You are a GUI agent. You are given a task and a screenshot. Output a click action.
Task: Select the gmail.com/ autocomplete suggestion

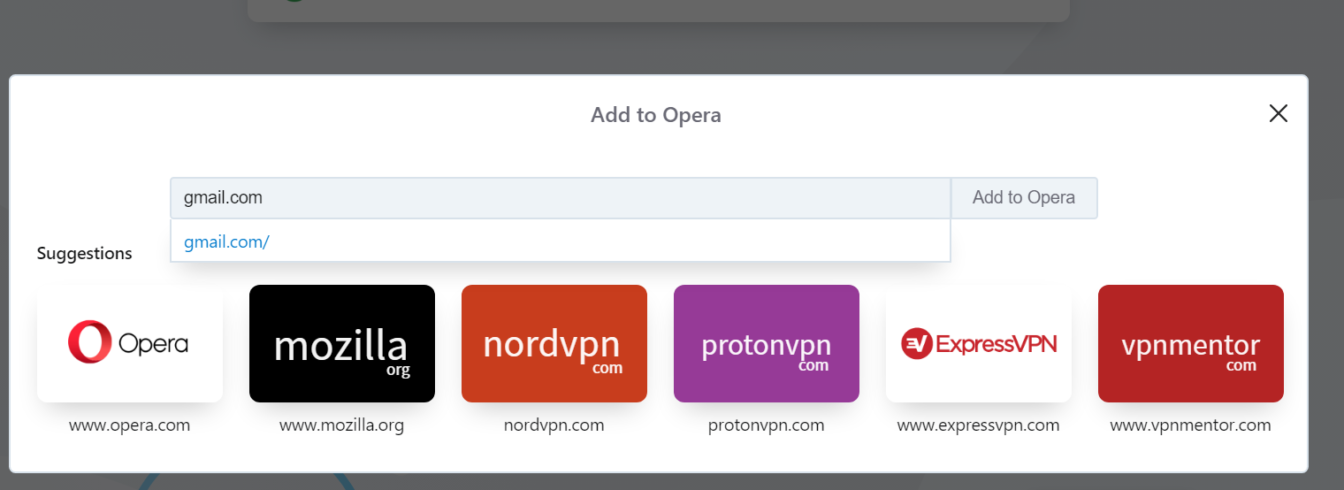[227, 241]
